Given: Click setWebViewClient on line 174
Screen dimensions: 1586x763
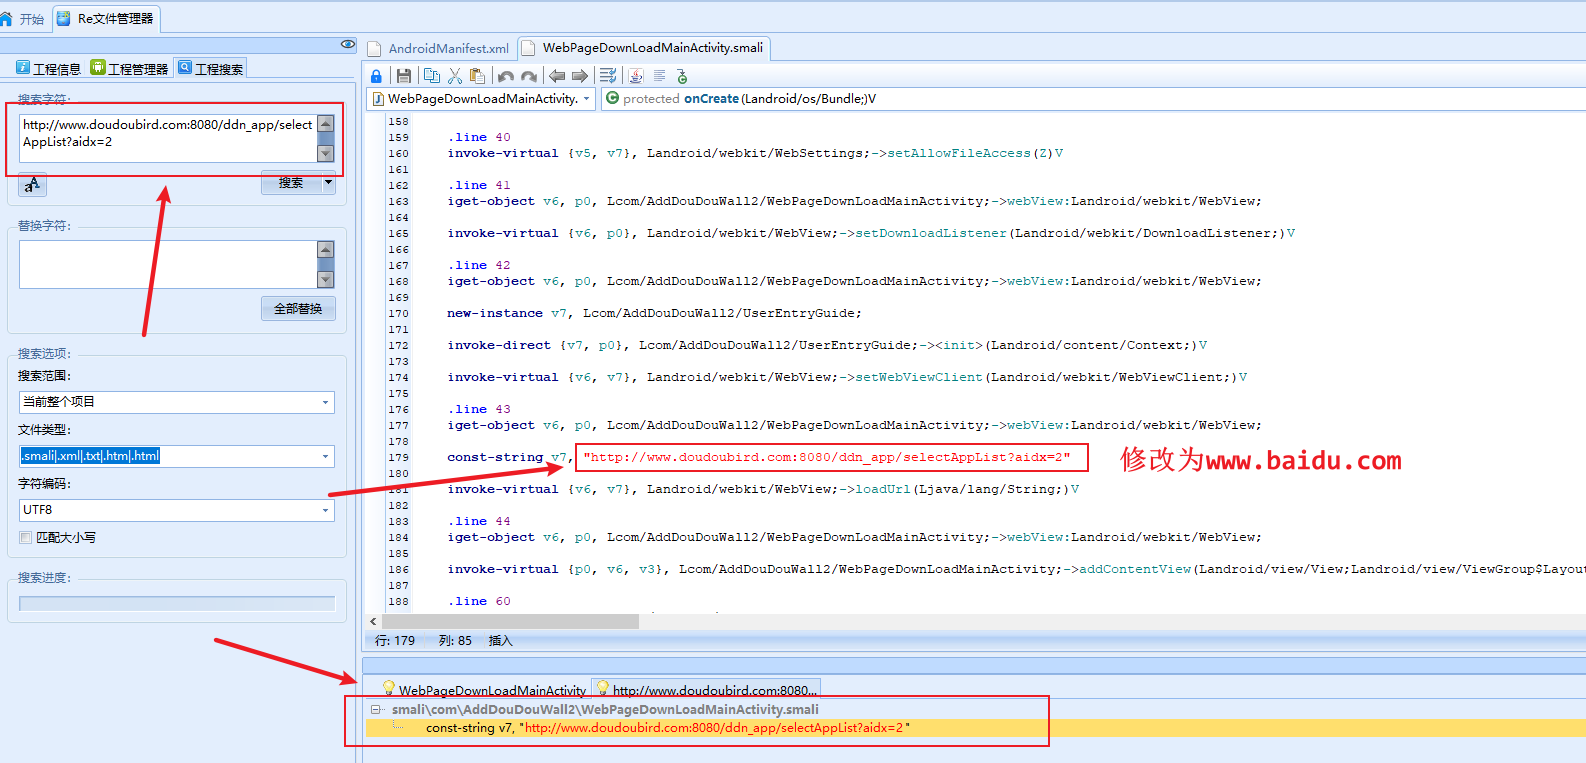Looking at the screenshot, I should click(x=919, y=377).
